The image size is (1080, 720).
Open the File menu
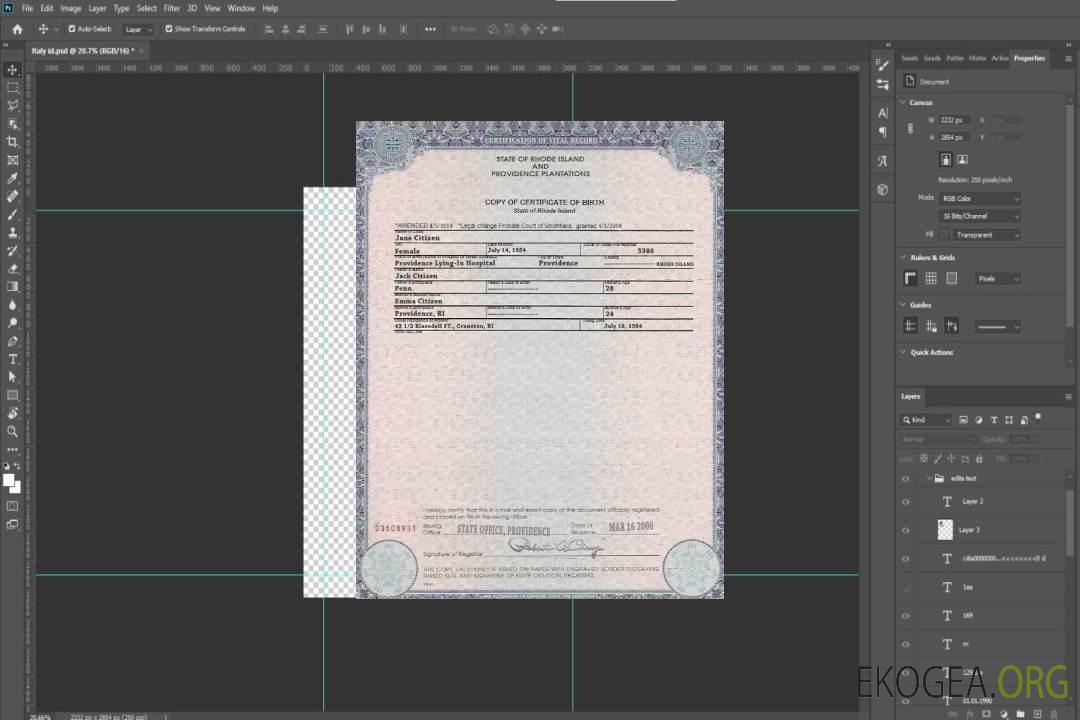pos(28,8)
